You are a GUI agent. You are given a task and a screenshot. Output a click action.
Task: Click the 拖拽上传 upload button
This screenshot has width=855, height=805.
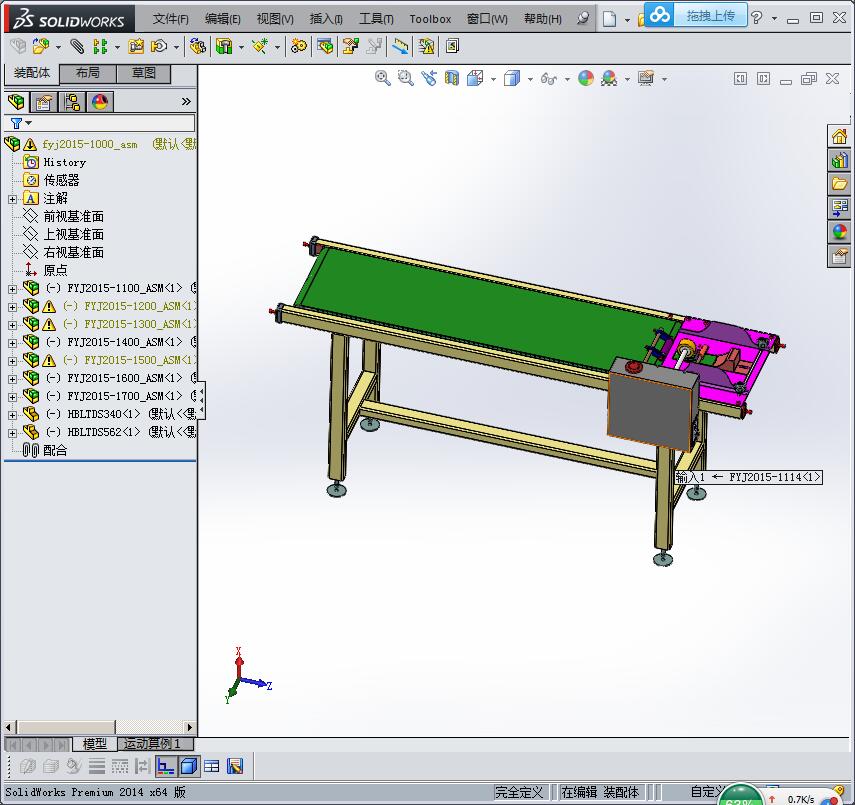(x=699, y=16)
